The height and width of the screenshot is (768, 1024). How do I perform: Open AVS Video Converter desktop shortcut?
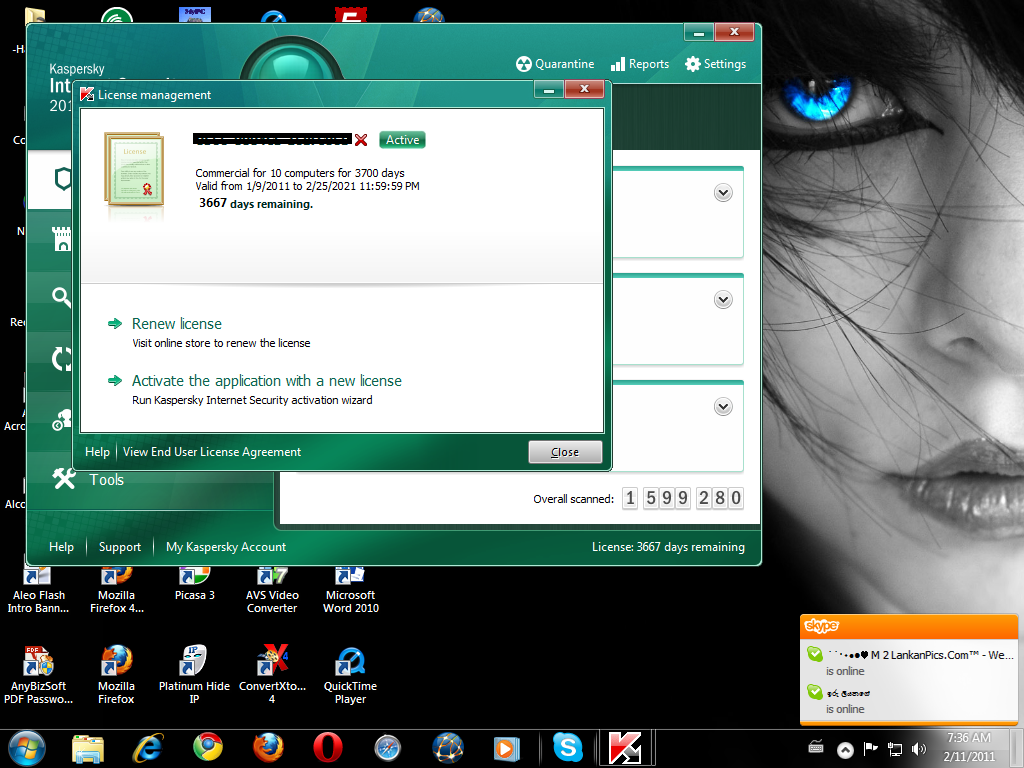[x=272, y=590]
